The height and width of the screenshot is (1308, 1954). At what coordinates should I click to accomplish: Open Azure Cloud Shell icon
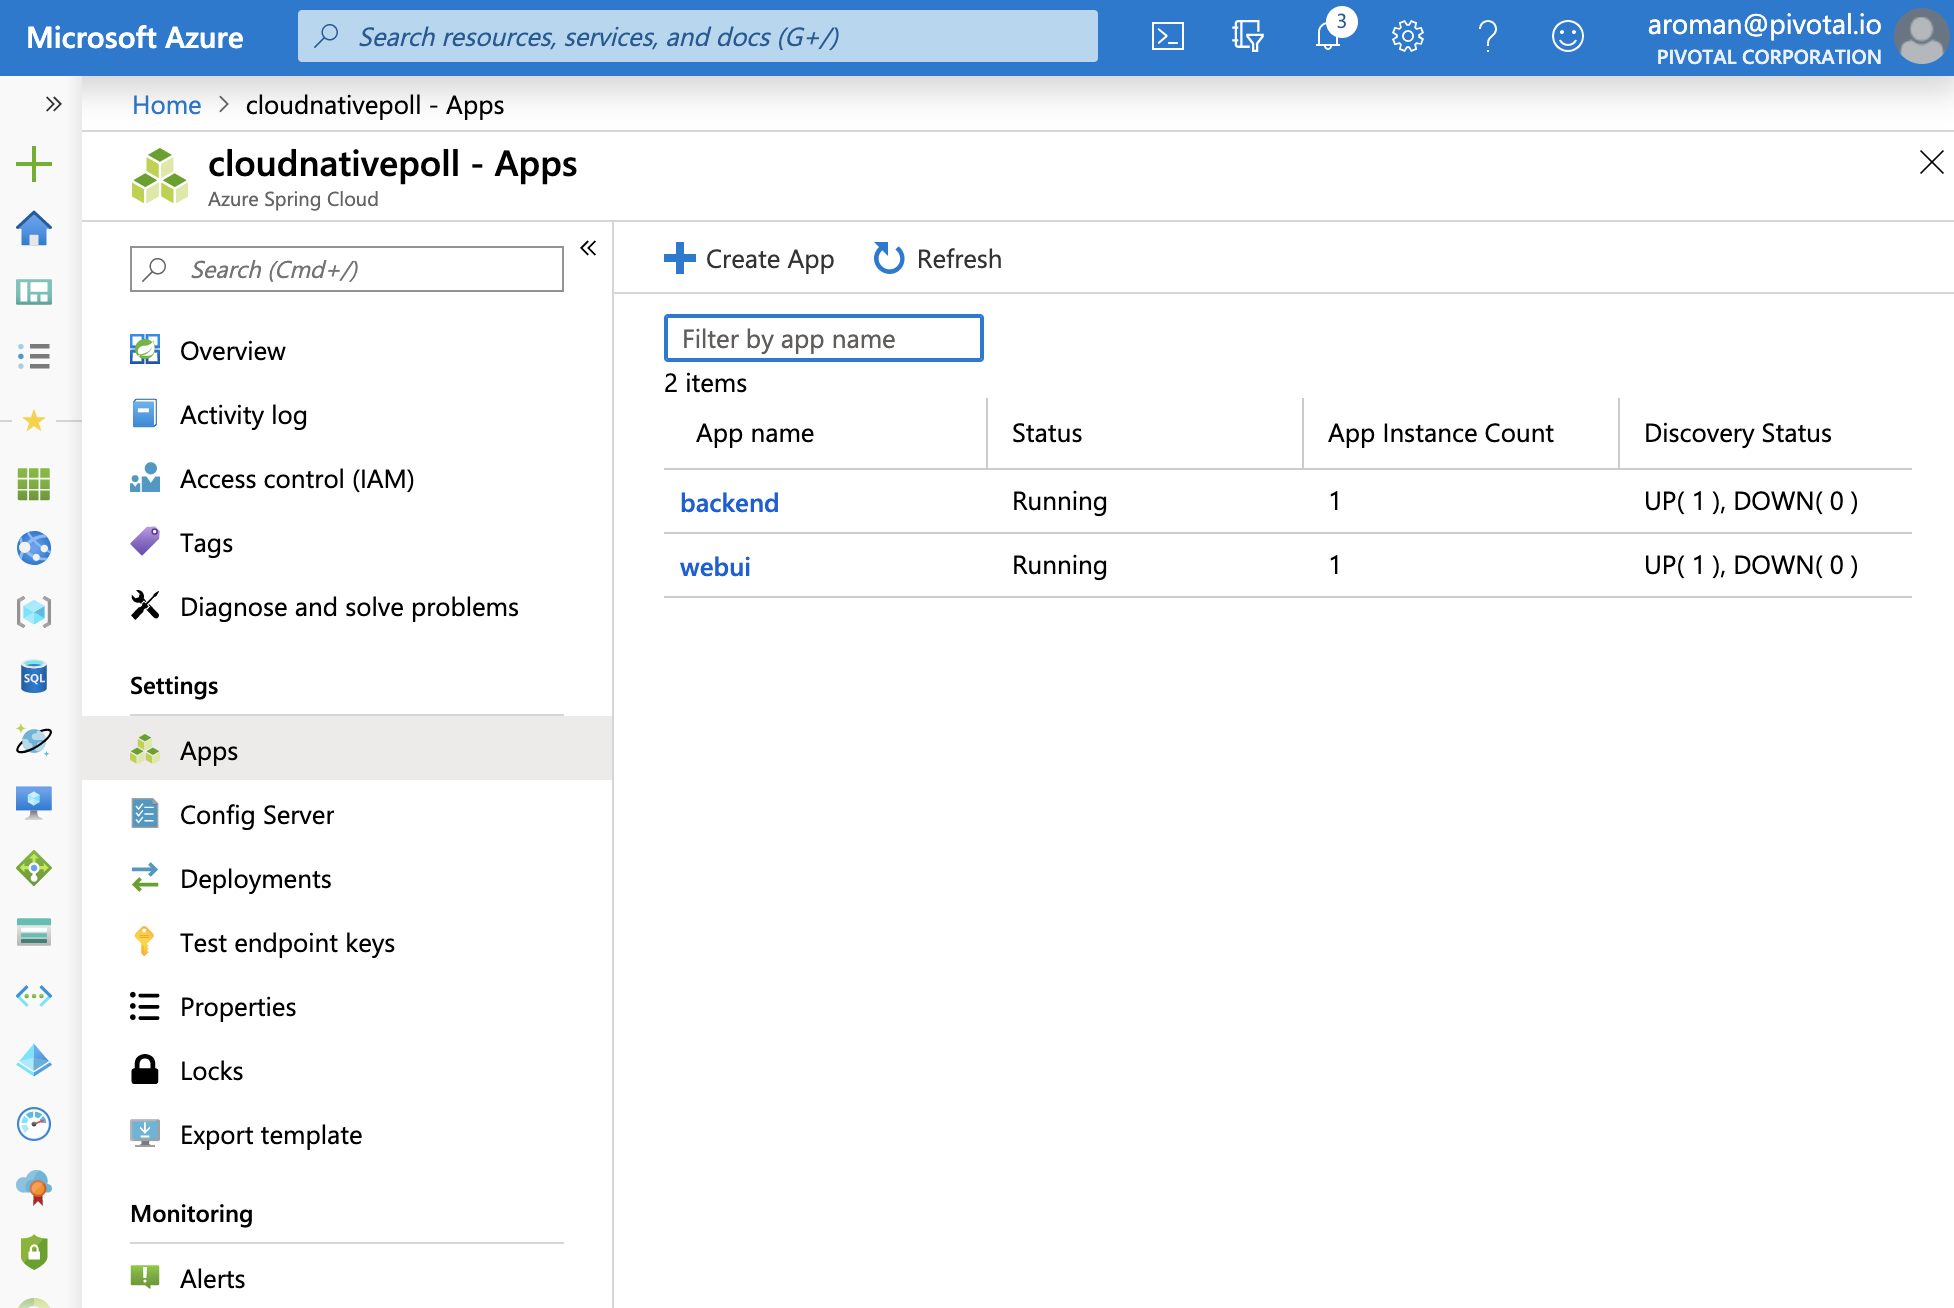coord(1167,37)
